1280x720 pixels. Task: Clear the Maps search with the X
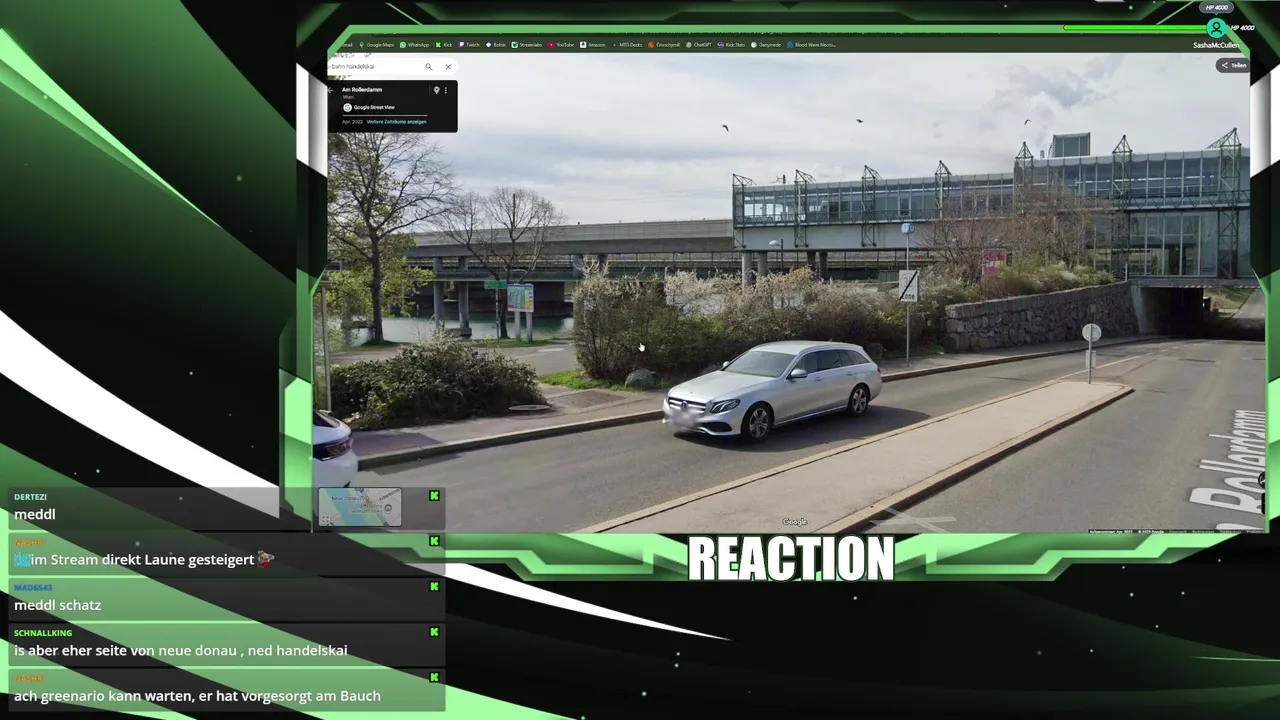click(x=448, y=67)
